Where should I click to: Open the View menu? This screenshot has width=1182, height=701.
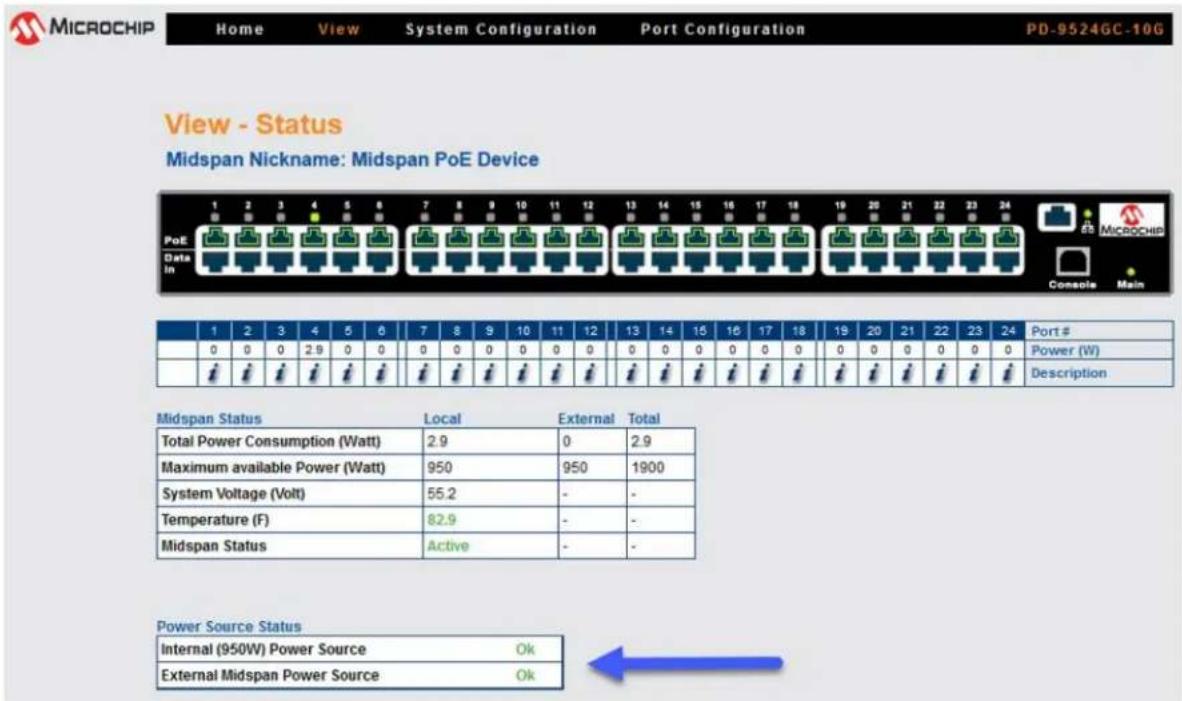click(338, 29)
